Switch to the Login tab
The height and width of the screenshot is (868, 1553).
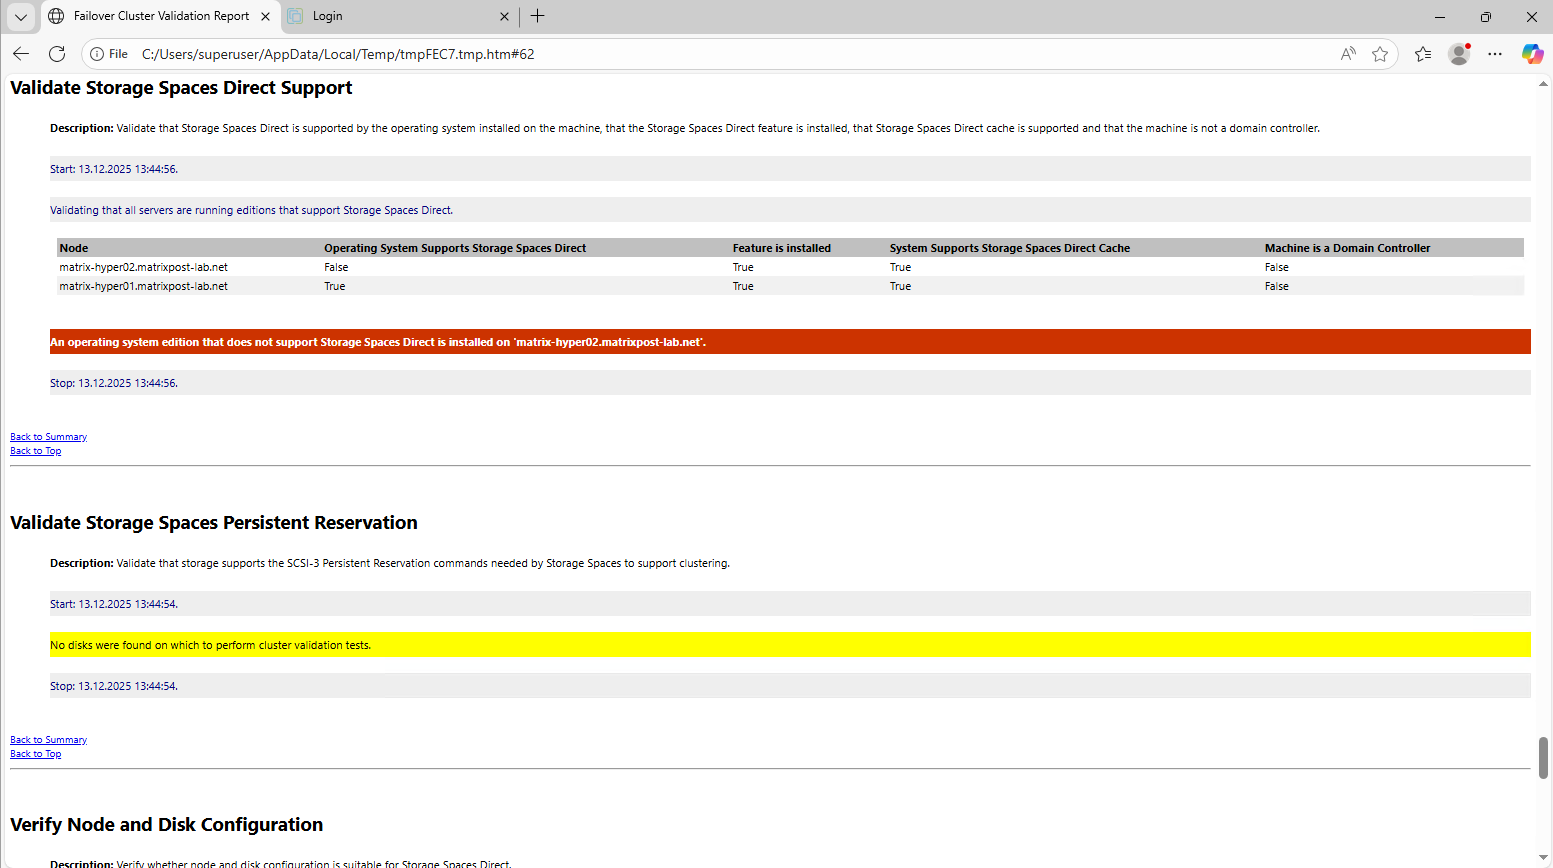399,16
